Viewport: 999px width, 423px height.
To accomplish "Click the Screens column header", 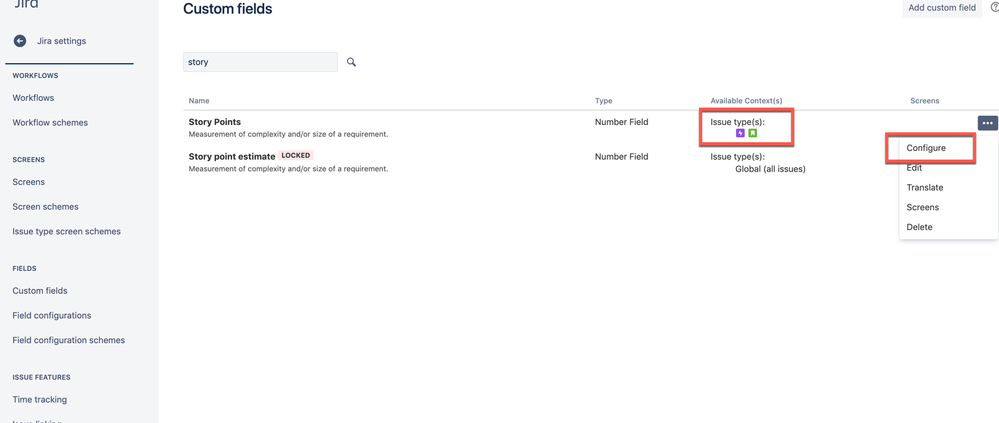I will [924, 101].
